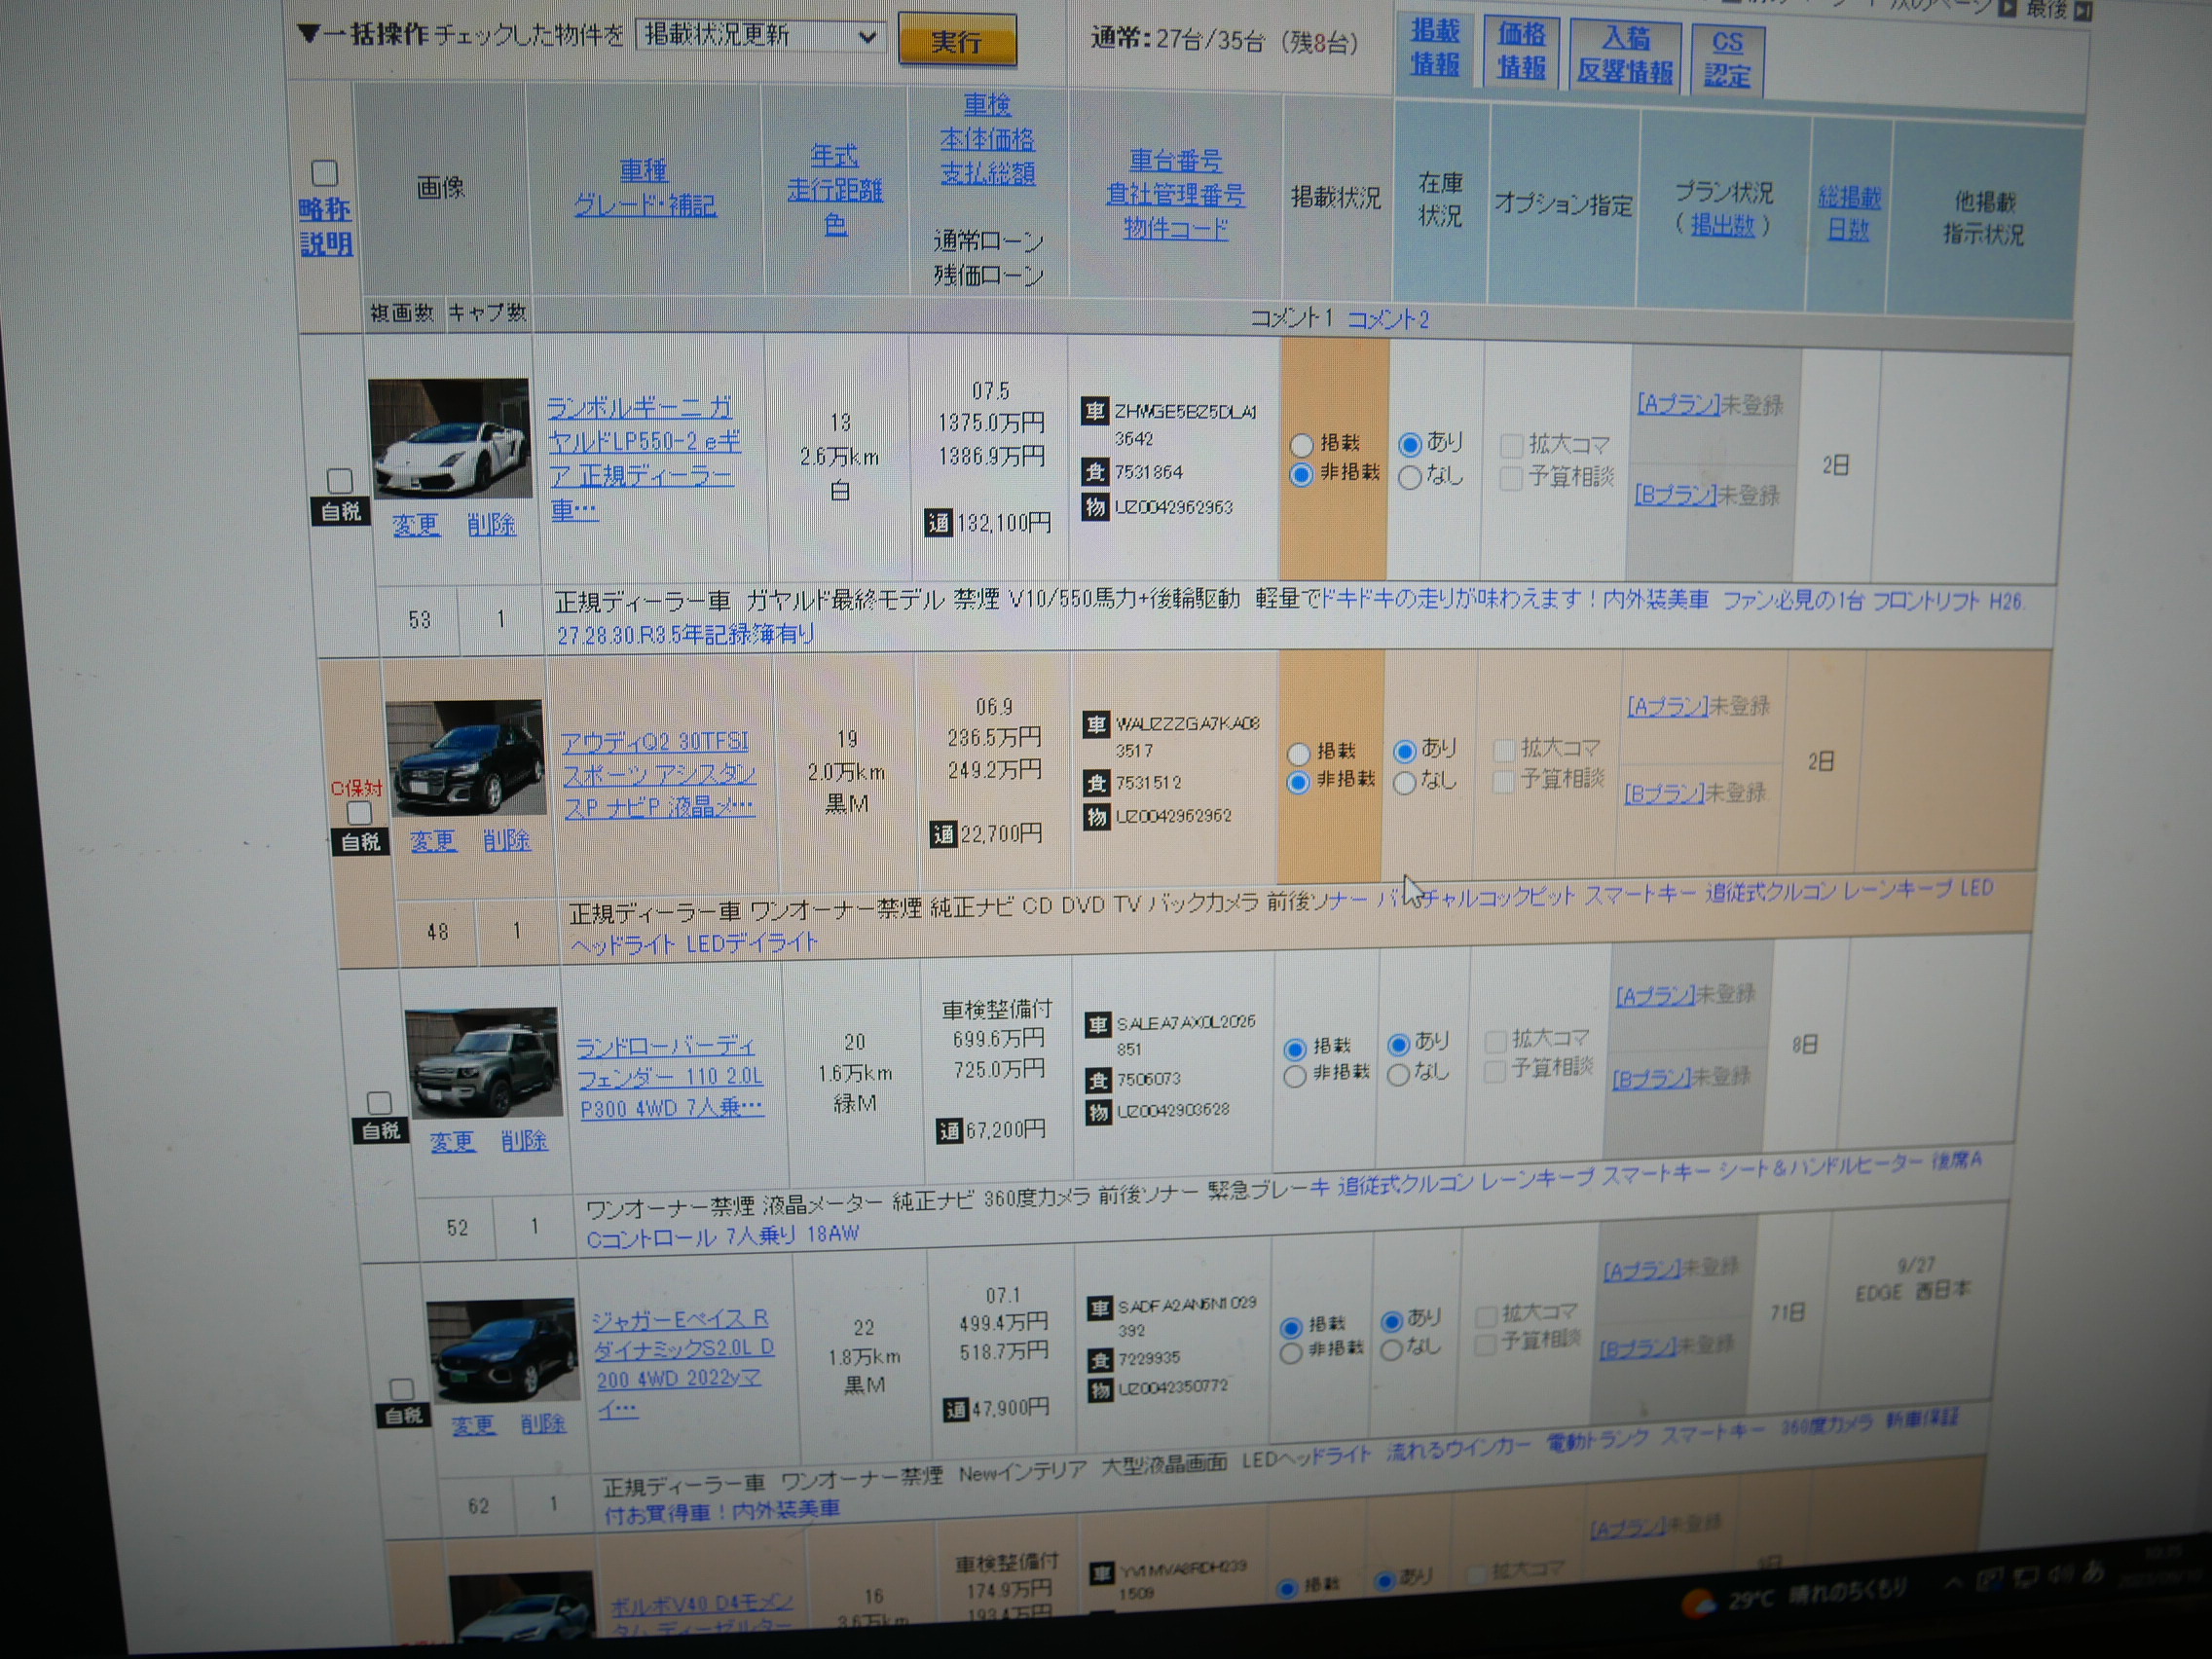Select 掲載 radio for the Lamborghini
Viewport: 2212px width, 1659px height.
[1301, 444]
